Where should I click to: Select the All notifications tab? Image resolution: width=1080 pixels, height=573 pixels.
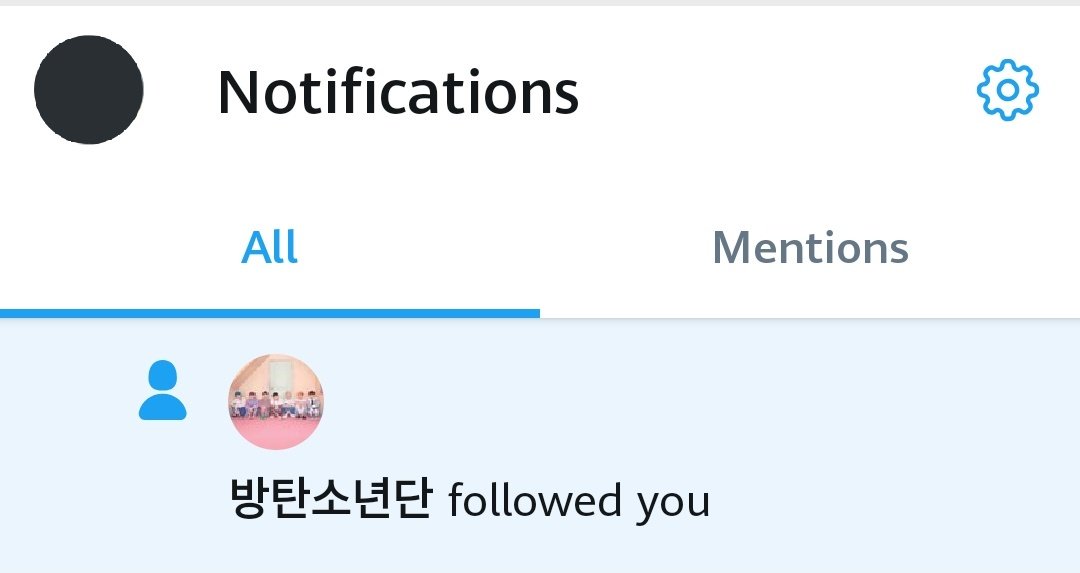269,247
